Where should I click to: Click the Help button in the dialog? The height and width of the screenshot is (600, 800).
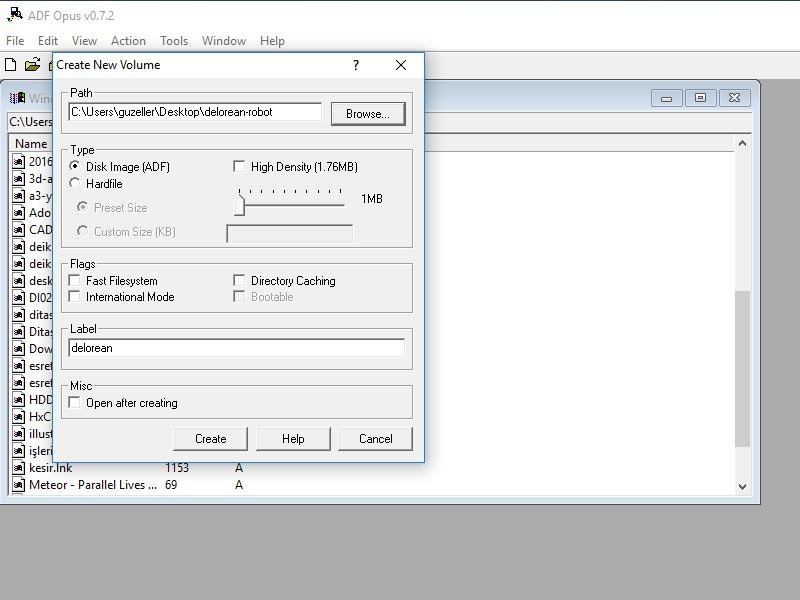pos(293,439)
